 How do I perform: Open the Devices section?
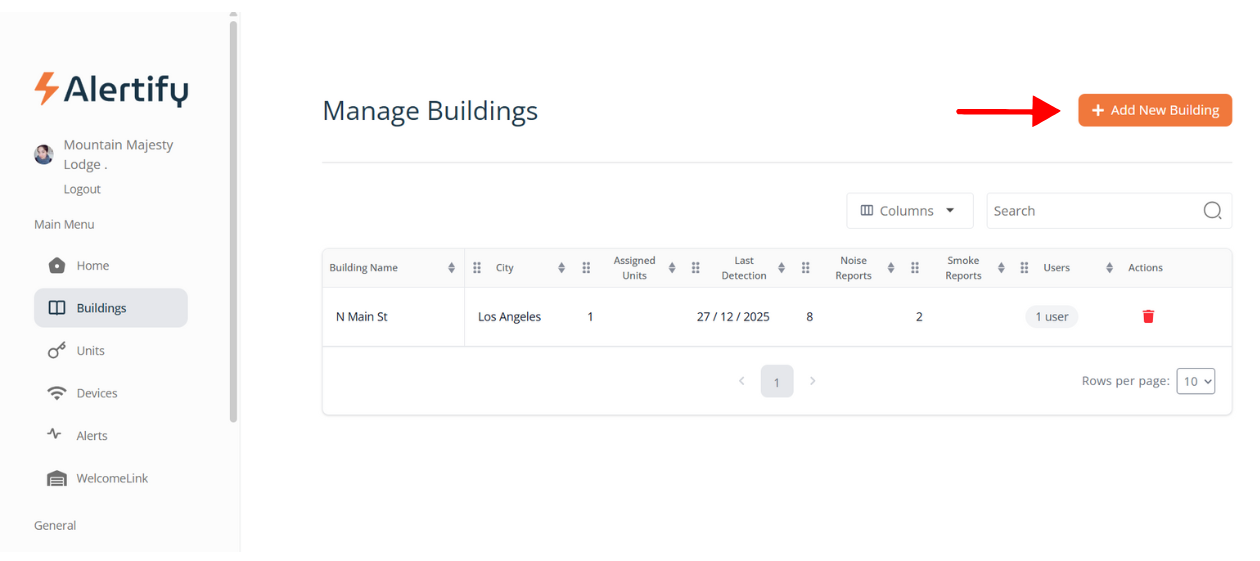tap(96, 394)
